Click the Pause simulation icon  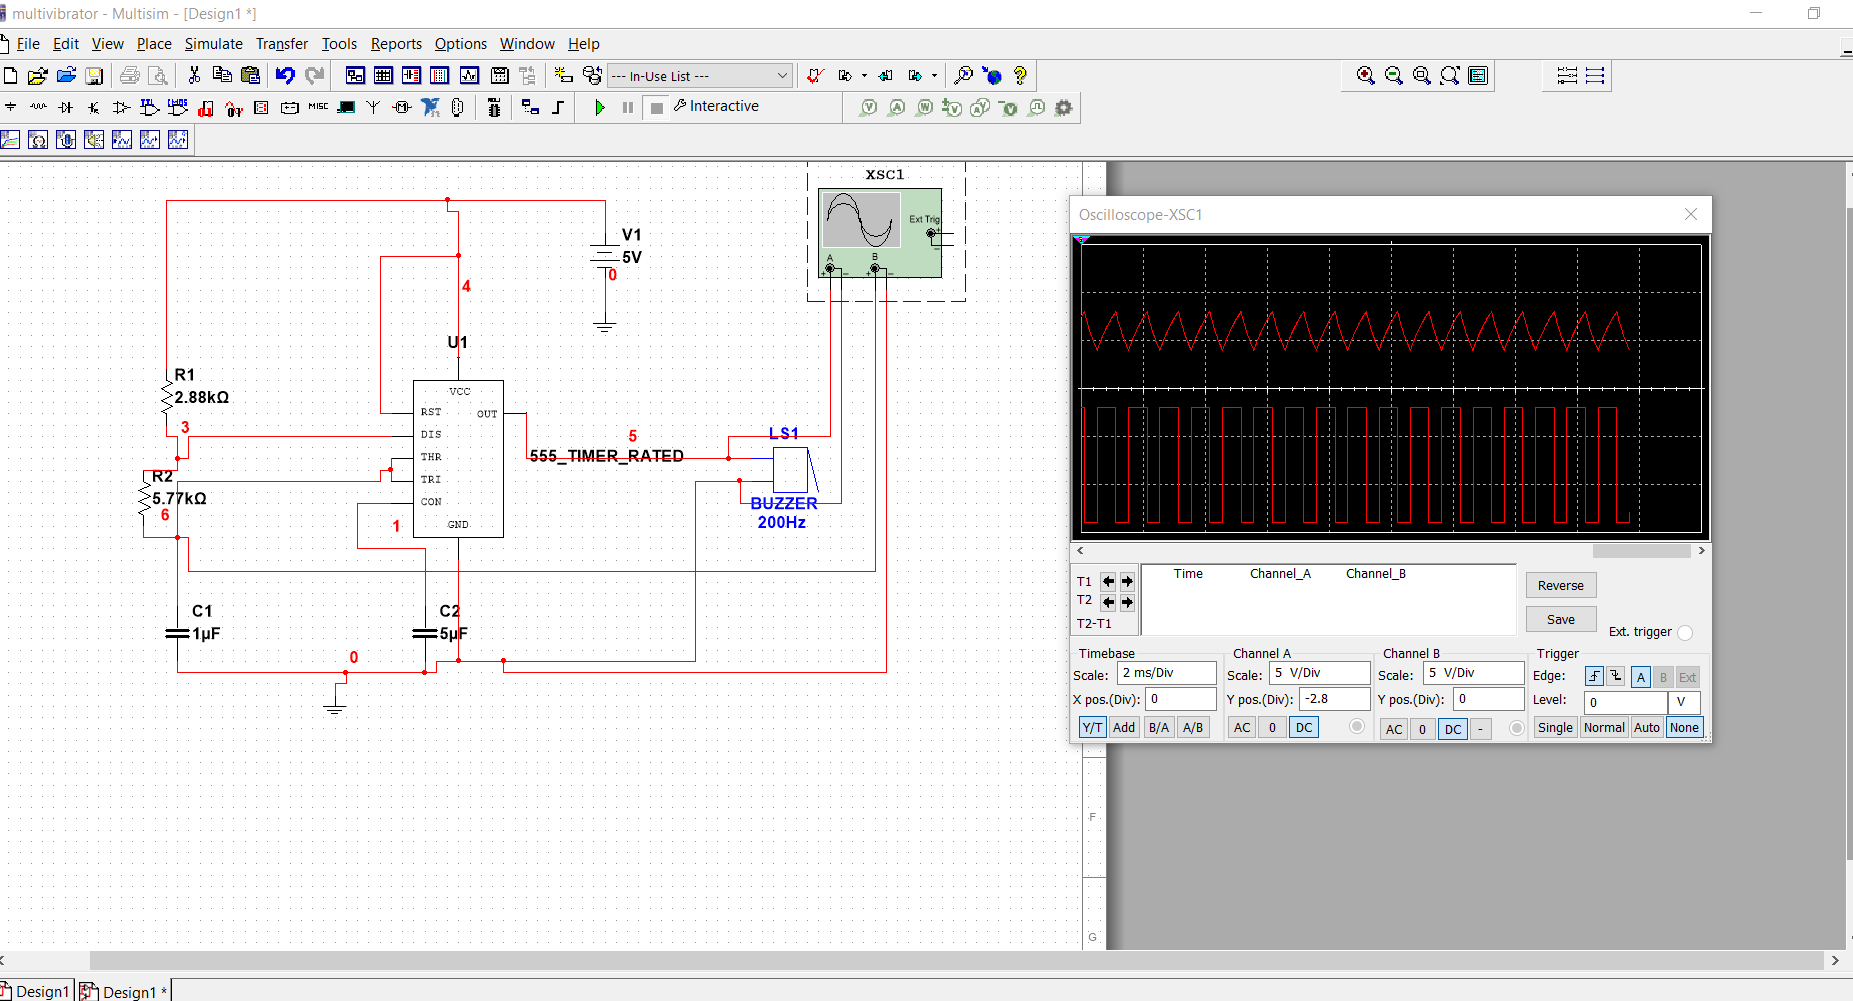coord(628,107)
